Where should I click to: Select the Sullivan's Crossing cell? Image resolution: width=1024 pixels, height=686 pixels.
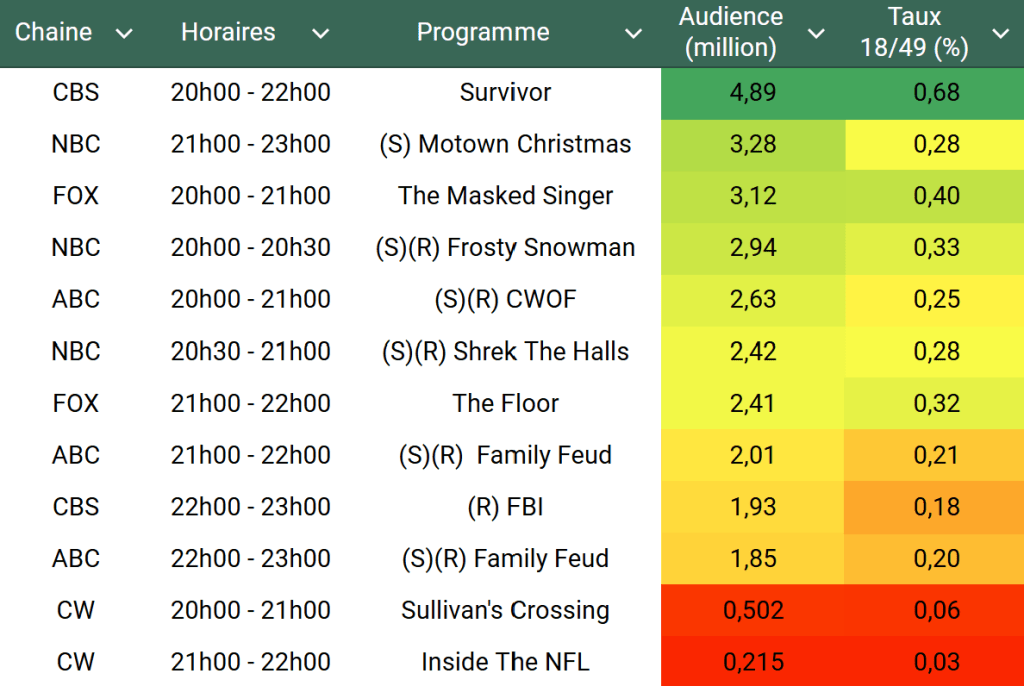pyautogui.click(x=505, y=610)
